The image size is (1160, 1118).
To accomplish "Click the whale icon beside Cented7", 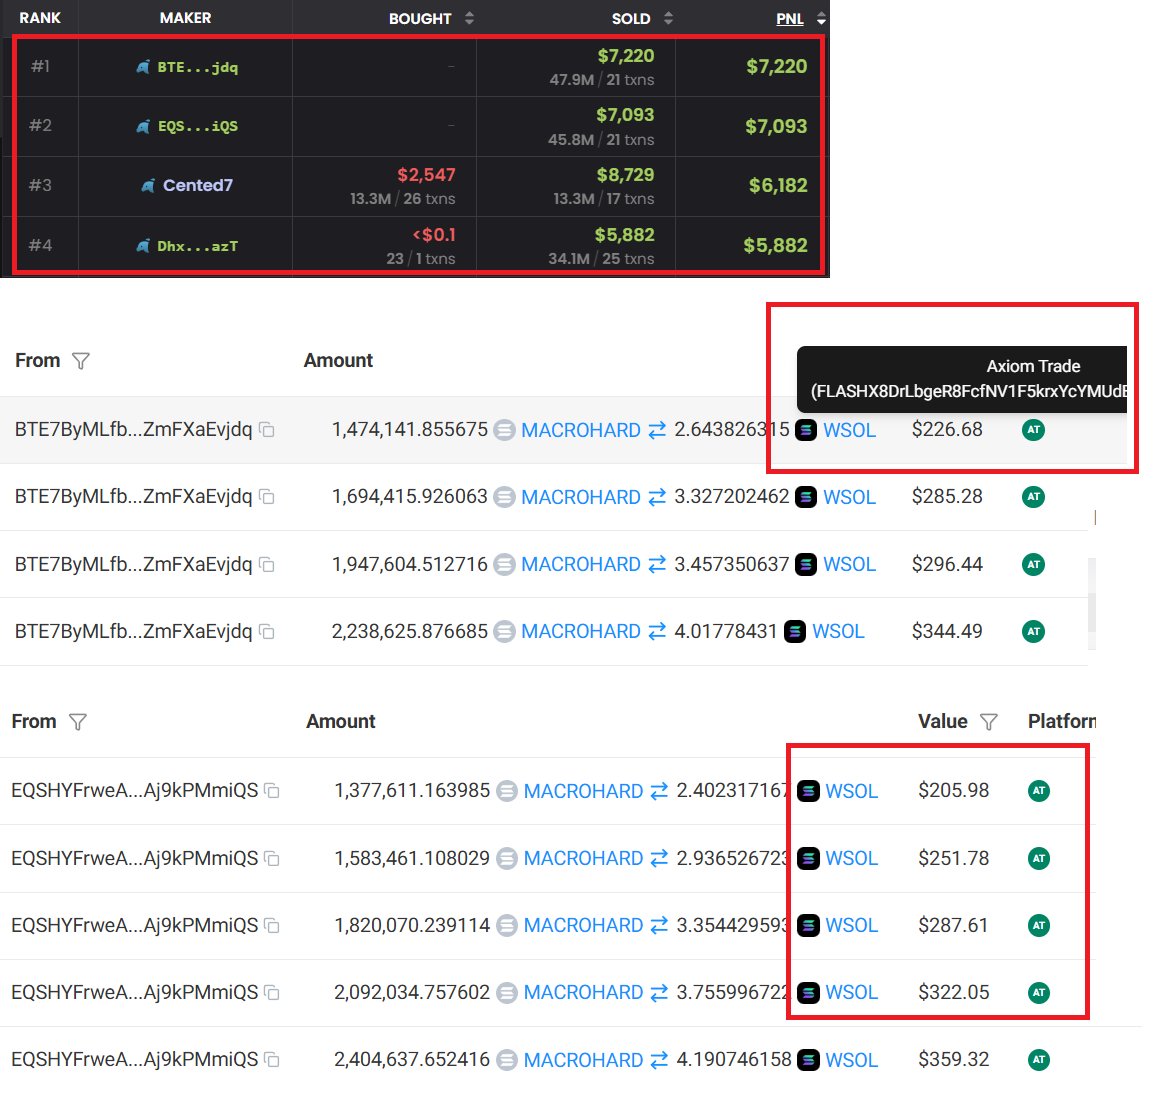I will [x=148, y=185].
